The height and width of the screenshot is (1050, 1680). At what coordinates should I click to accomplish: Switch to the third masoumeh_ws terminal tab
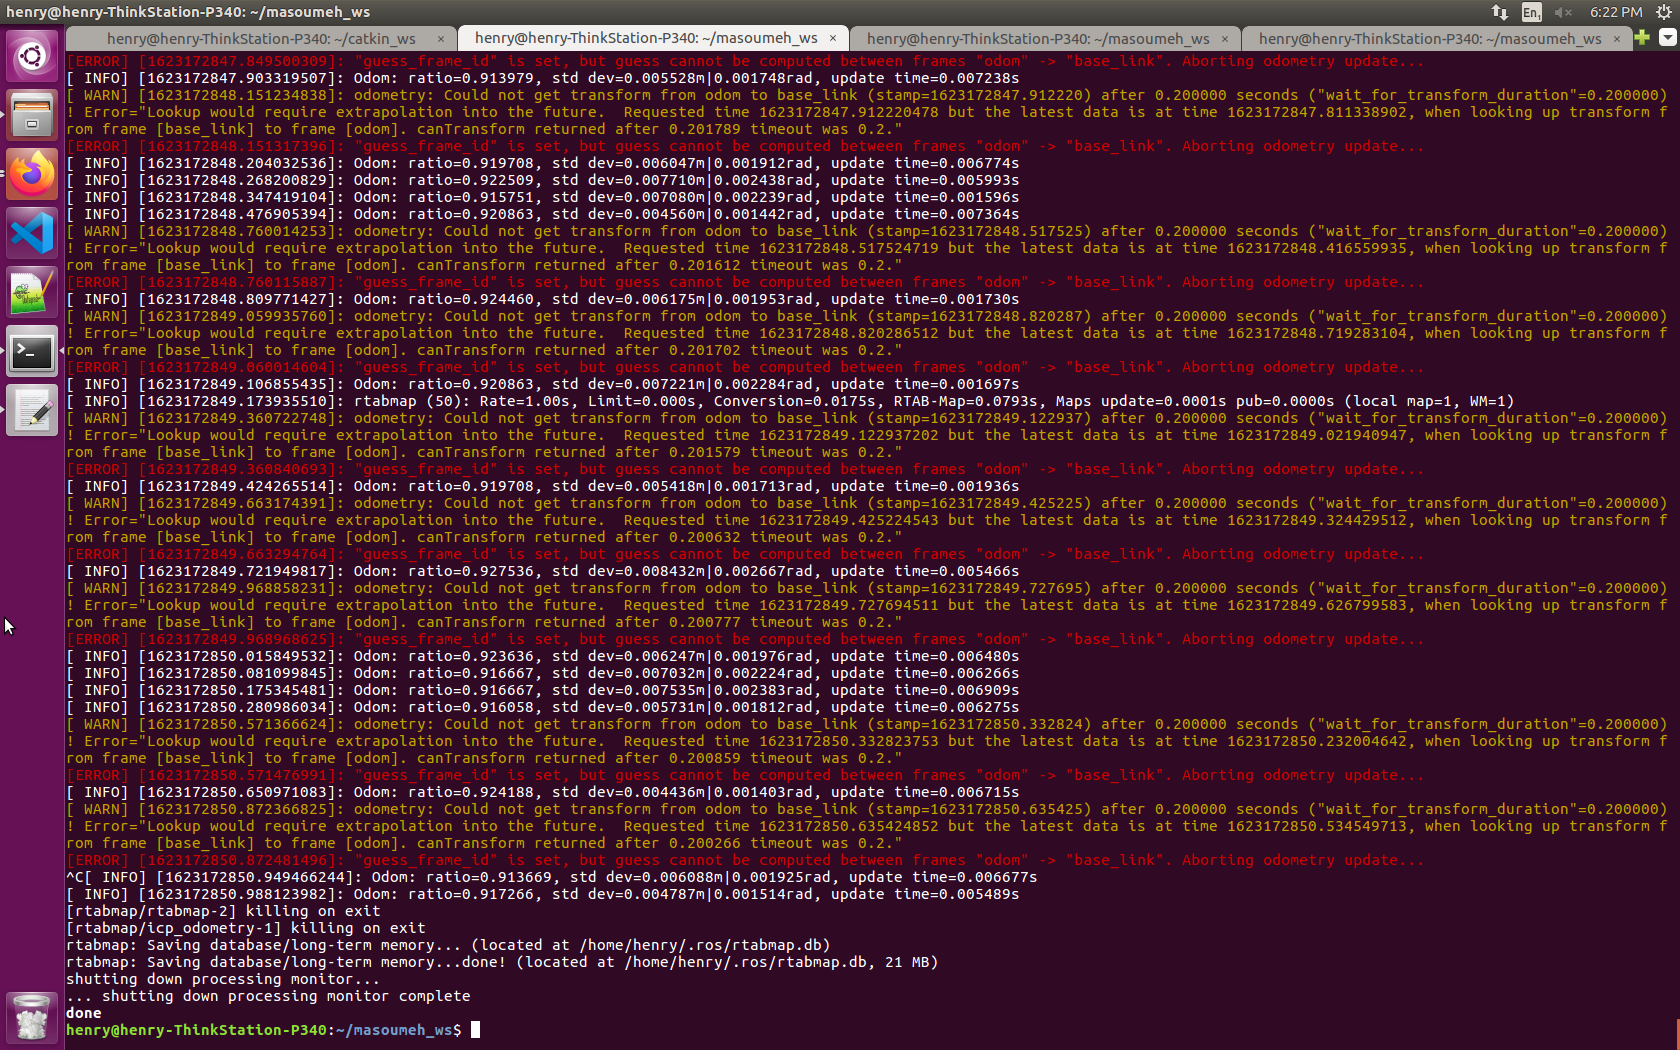point(1037,39)
